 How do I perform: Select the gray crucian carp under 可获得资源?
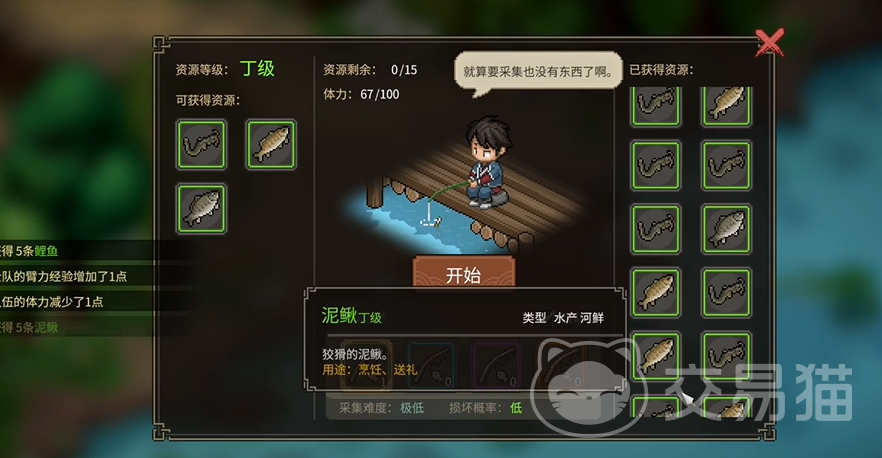pos(201,208)
